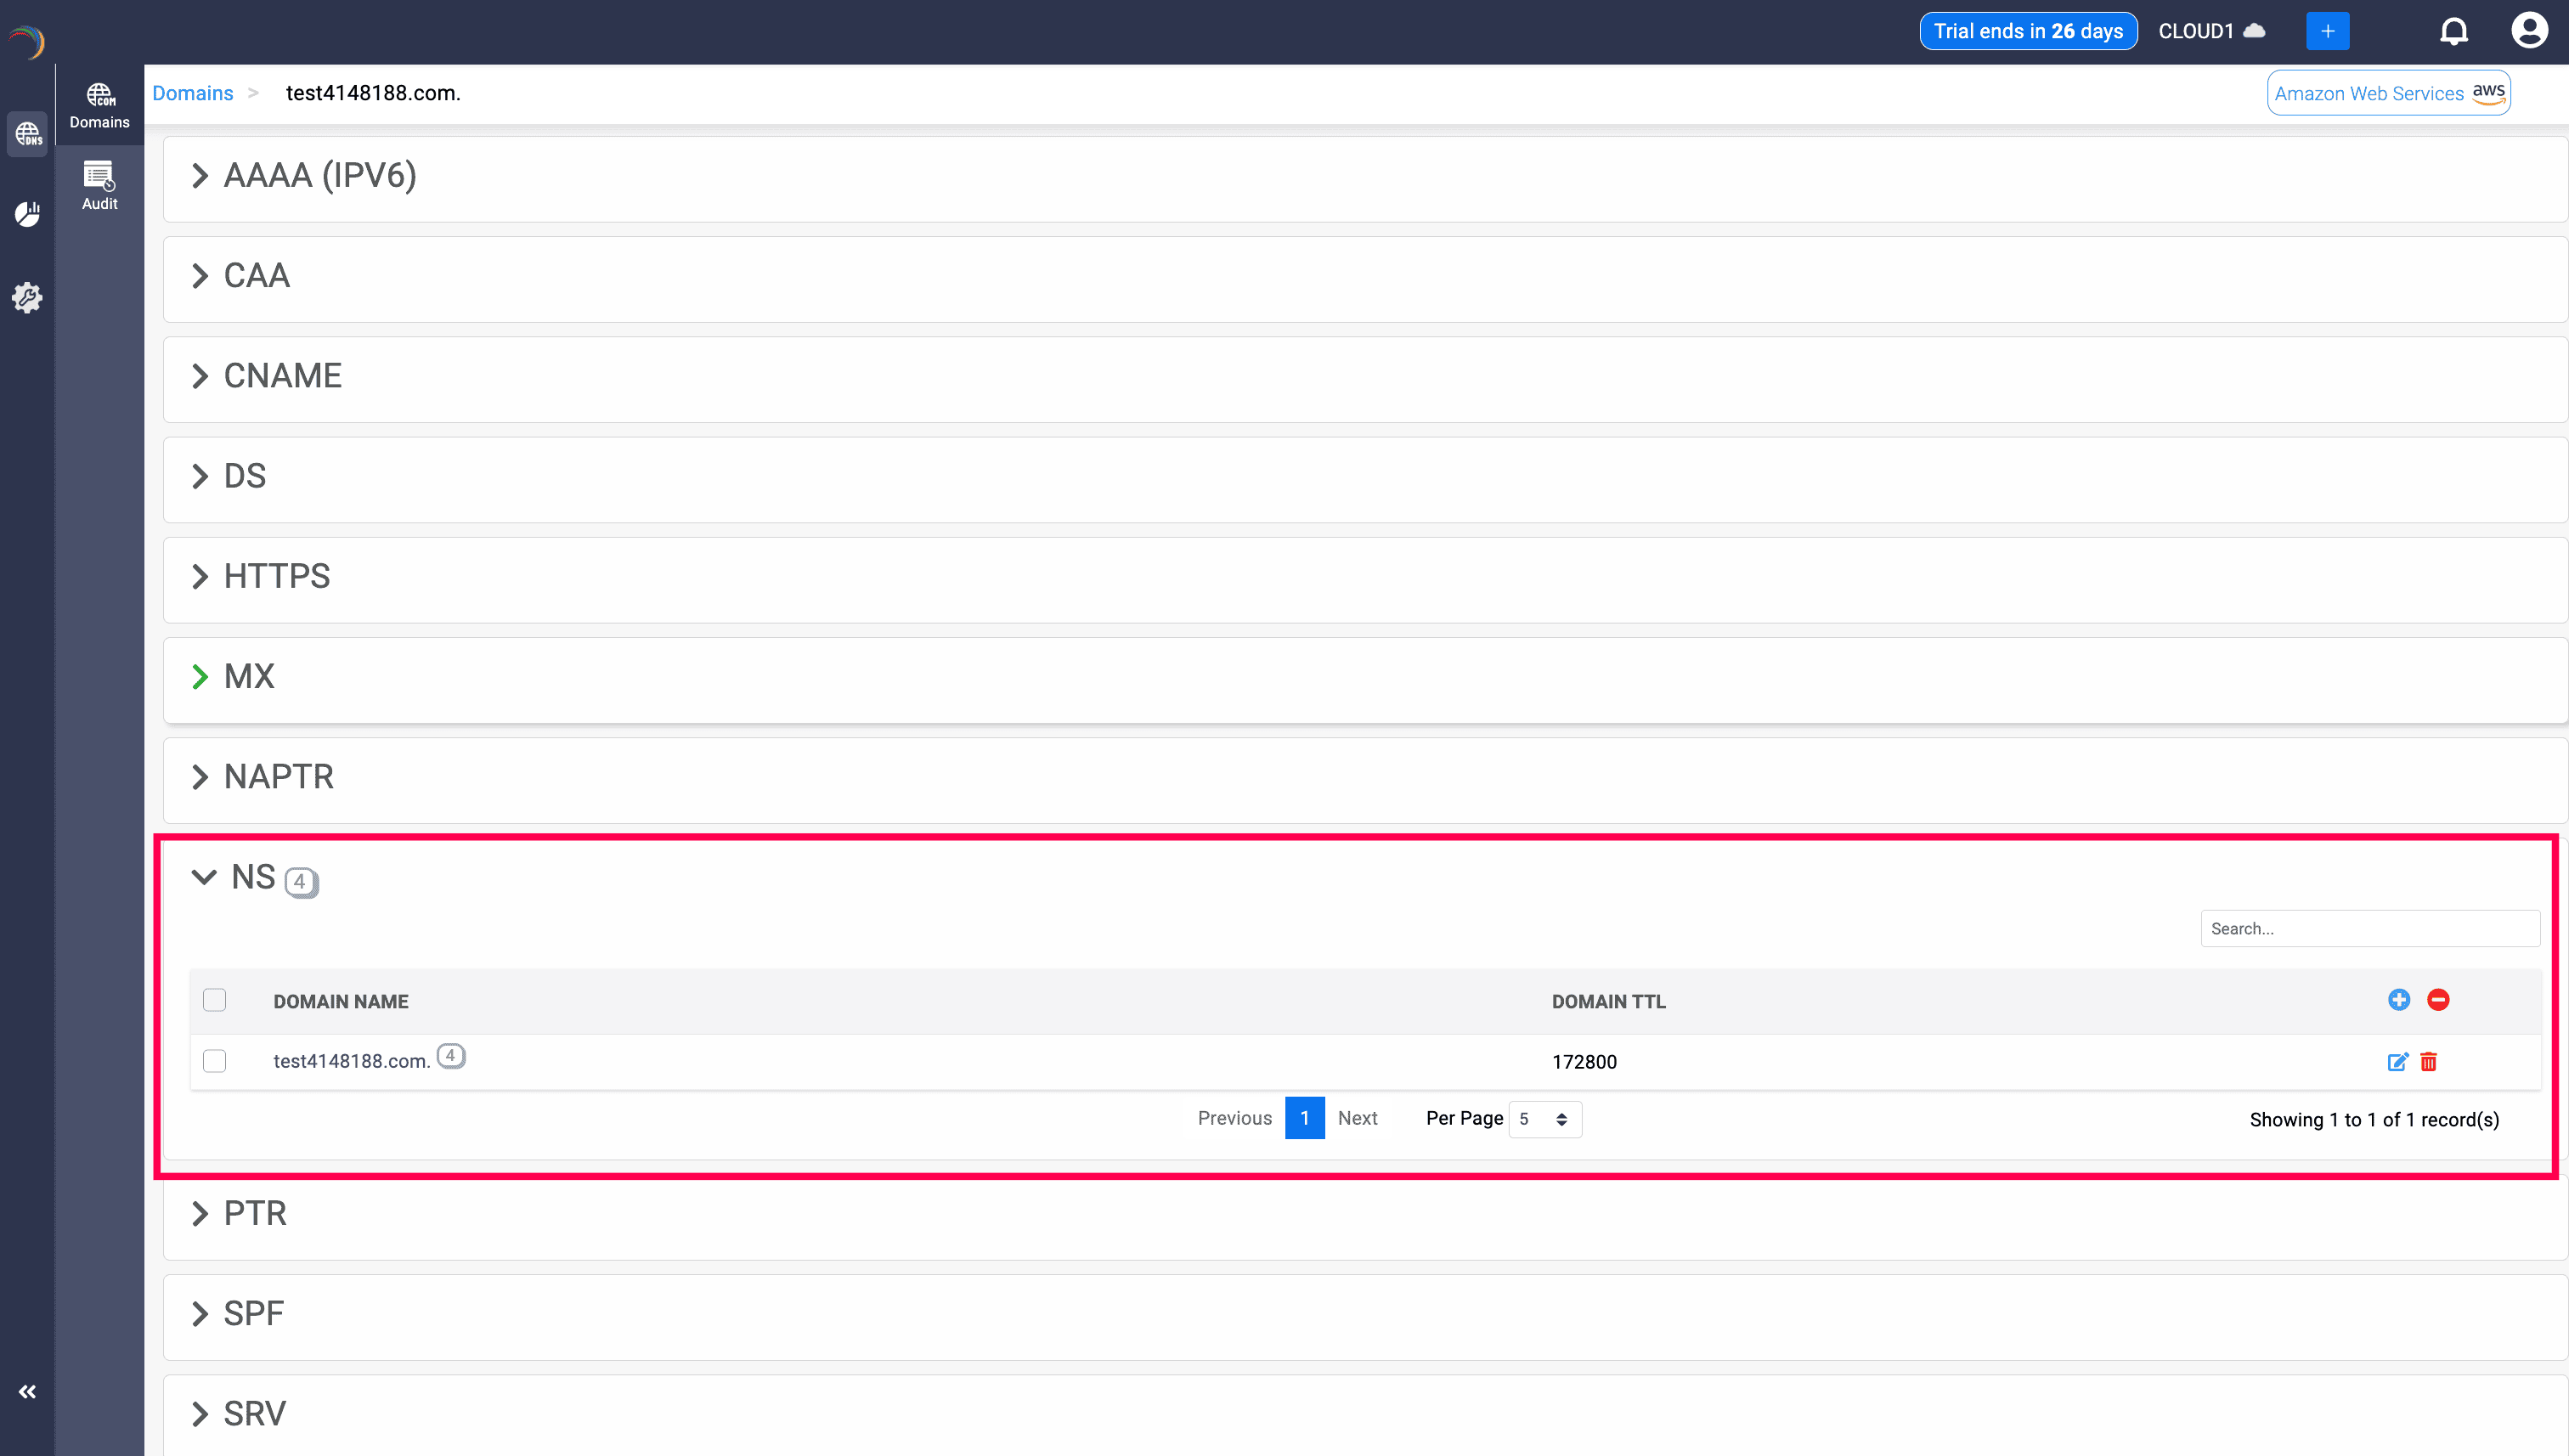This screenshot has width=2569, height=1456.
Task: Open notifications bell
Action: coord(2454,30)
